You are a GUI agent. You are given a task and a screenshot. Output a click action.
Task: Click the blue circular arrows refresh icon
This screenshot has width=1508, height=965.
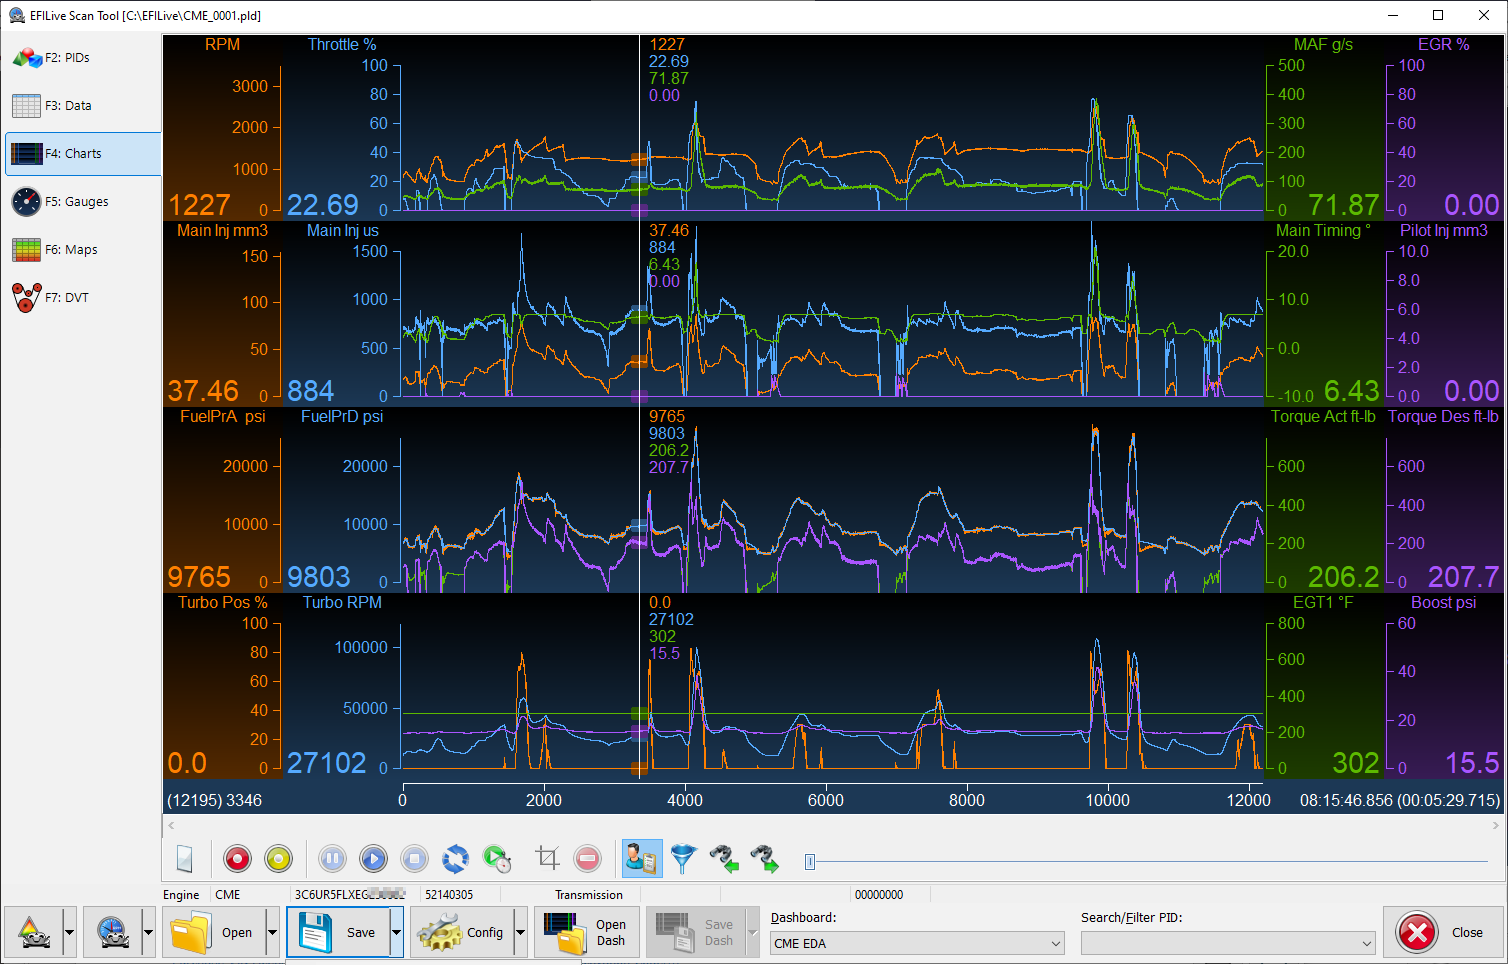pyautogui.click(x=455, y=859)
